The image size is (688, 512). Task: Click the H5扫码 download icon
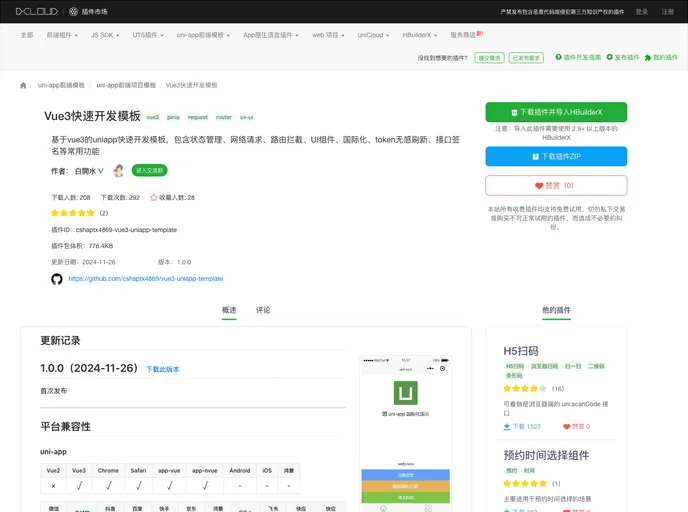click(507, 426)
